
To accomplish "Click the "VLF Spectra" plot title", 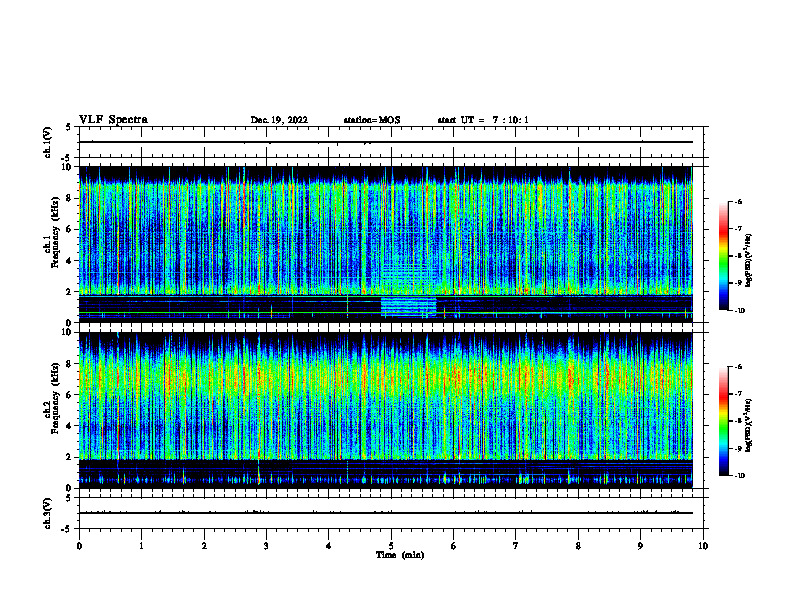I will [x=113, y=120].
